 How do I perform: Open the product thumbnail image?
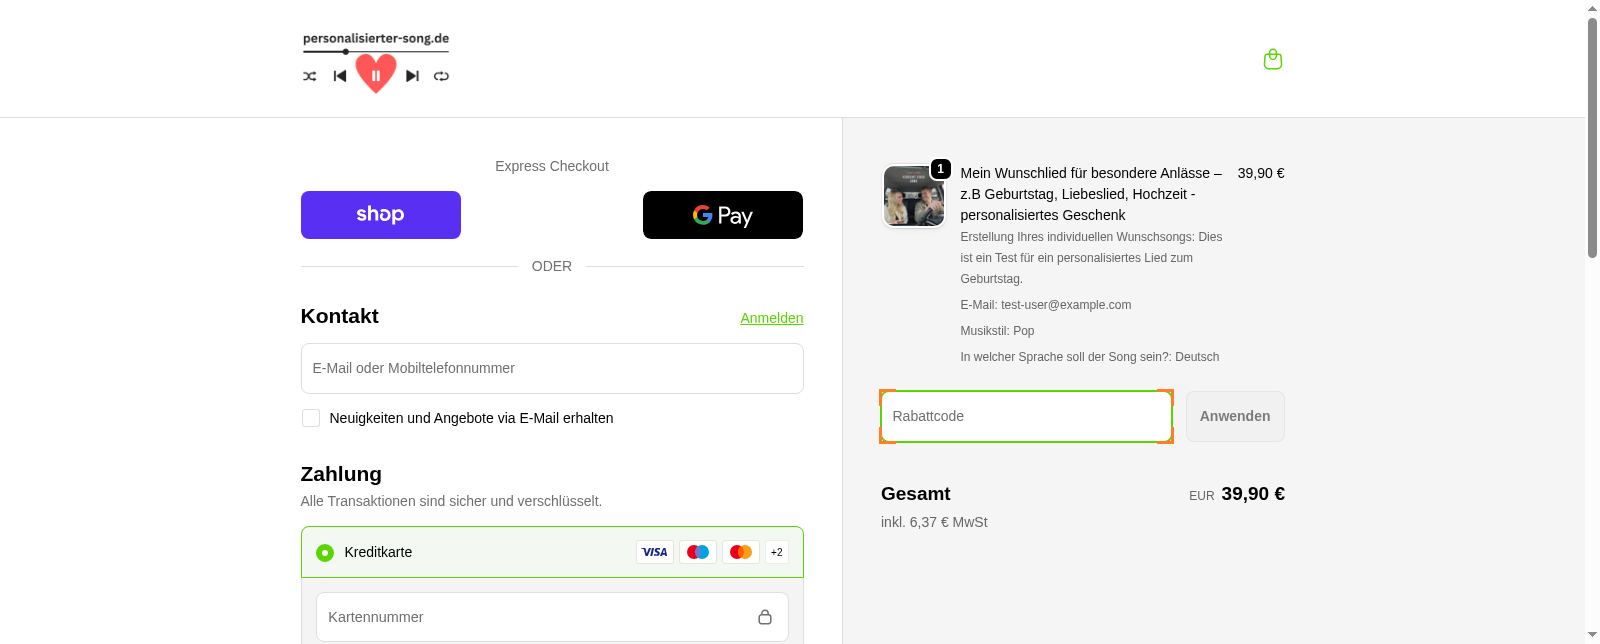[x=913, y=197]
